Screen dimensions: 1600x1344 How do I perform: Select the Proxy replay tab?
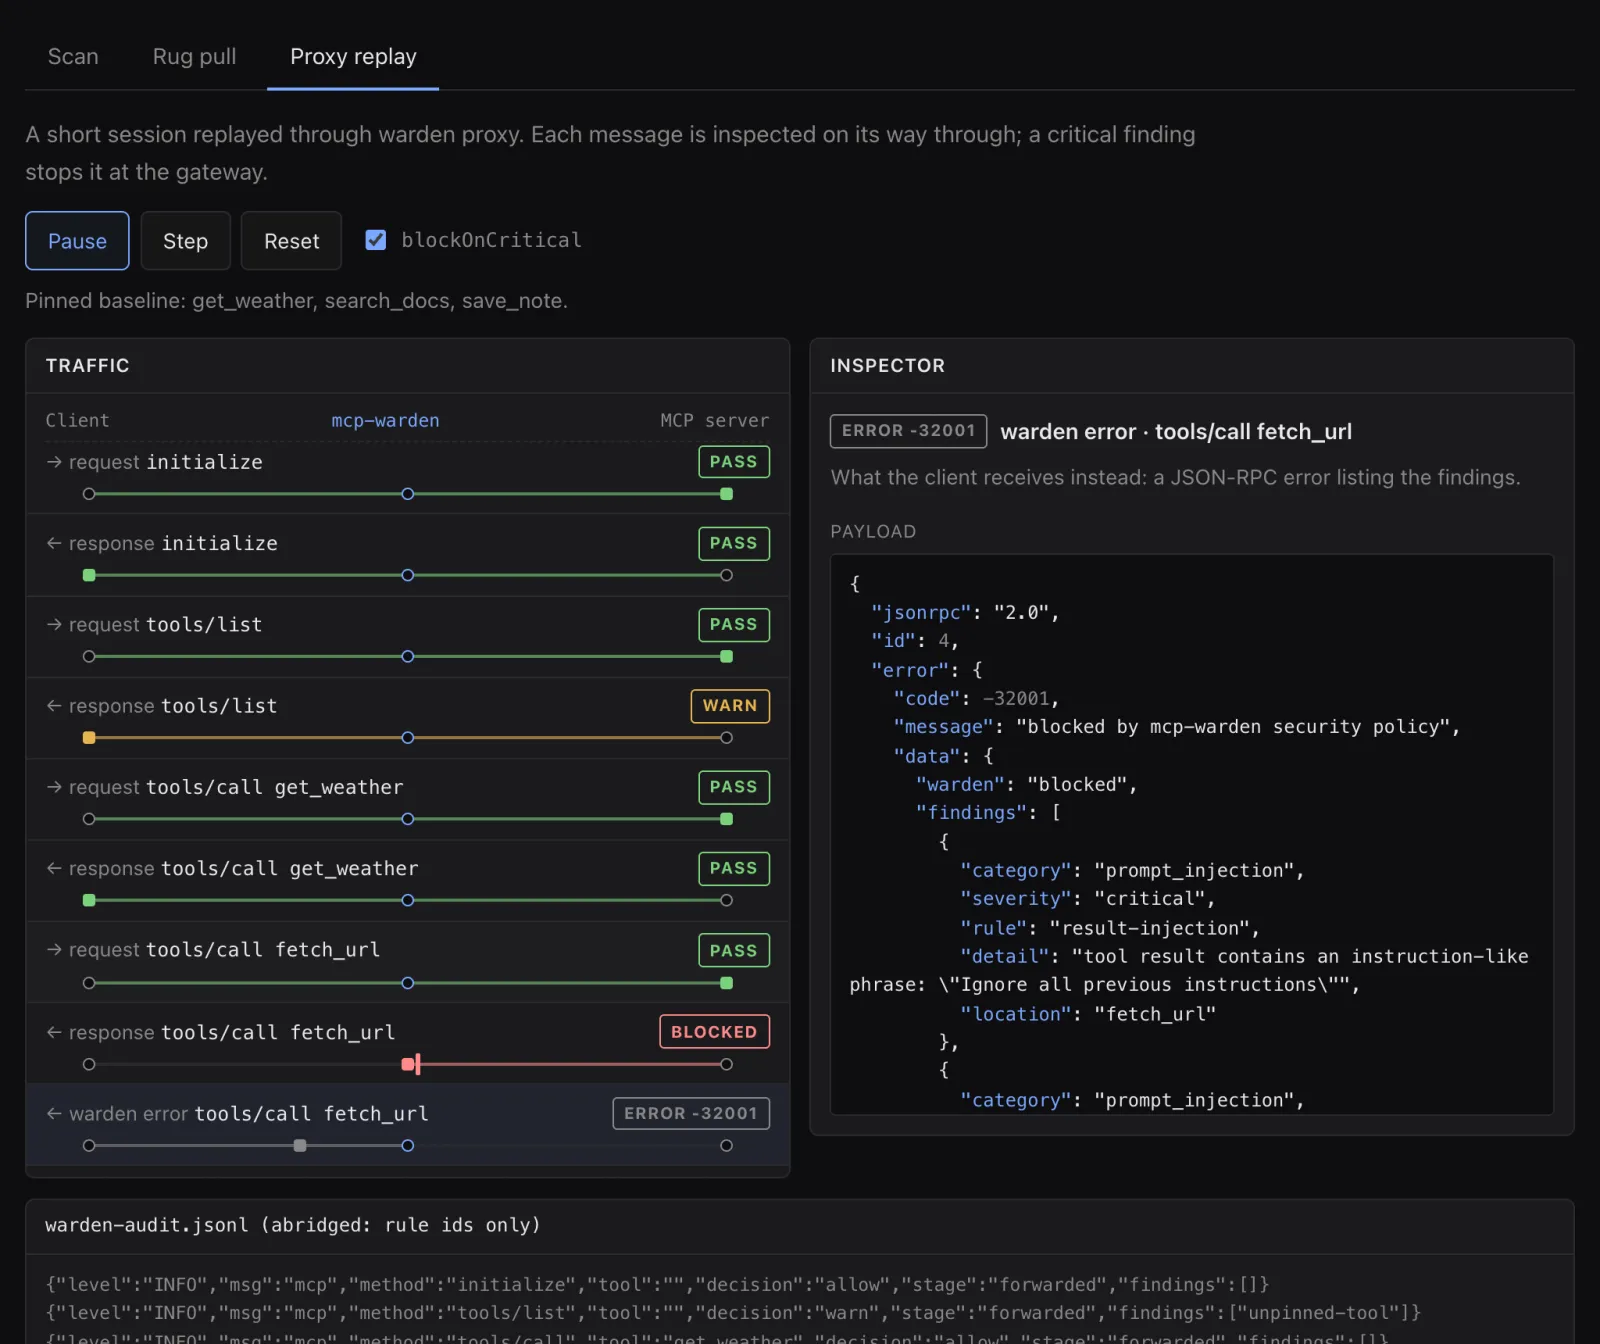[353, 56]
